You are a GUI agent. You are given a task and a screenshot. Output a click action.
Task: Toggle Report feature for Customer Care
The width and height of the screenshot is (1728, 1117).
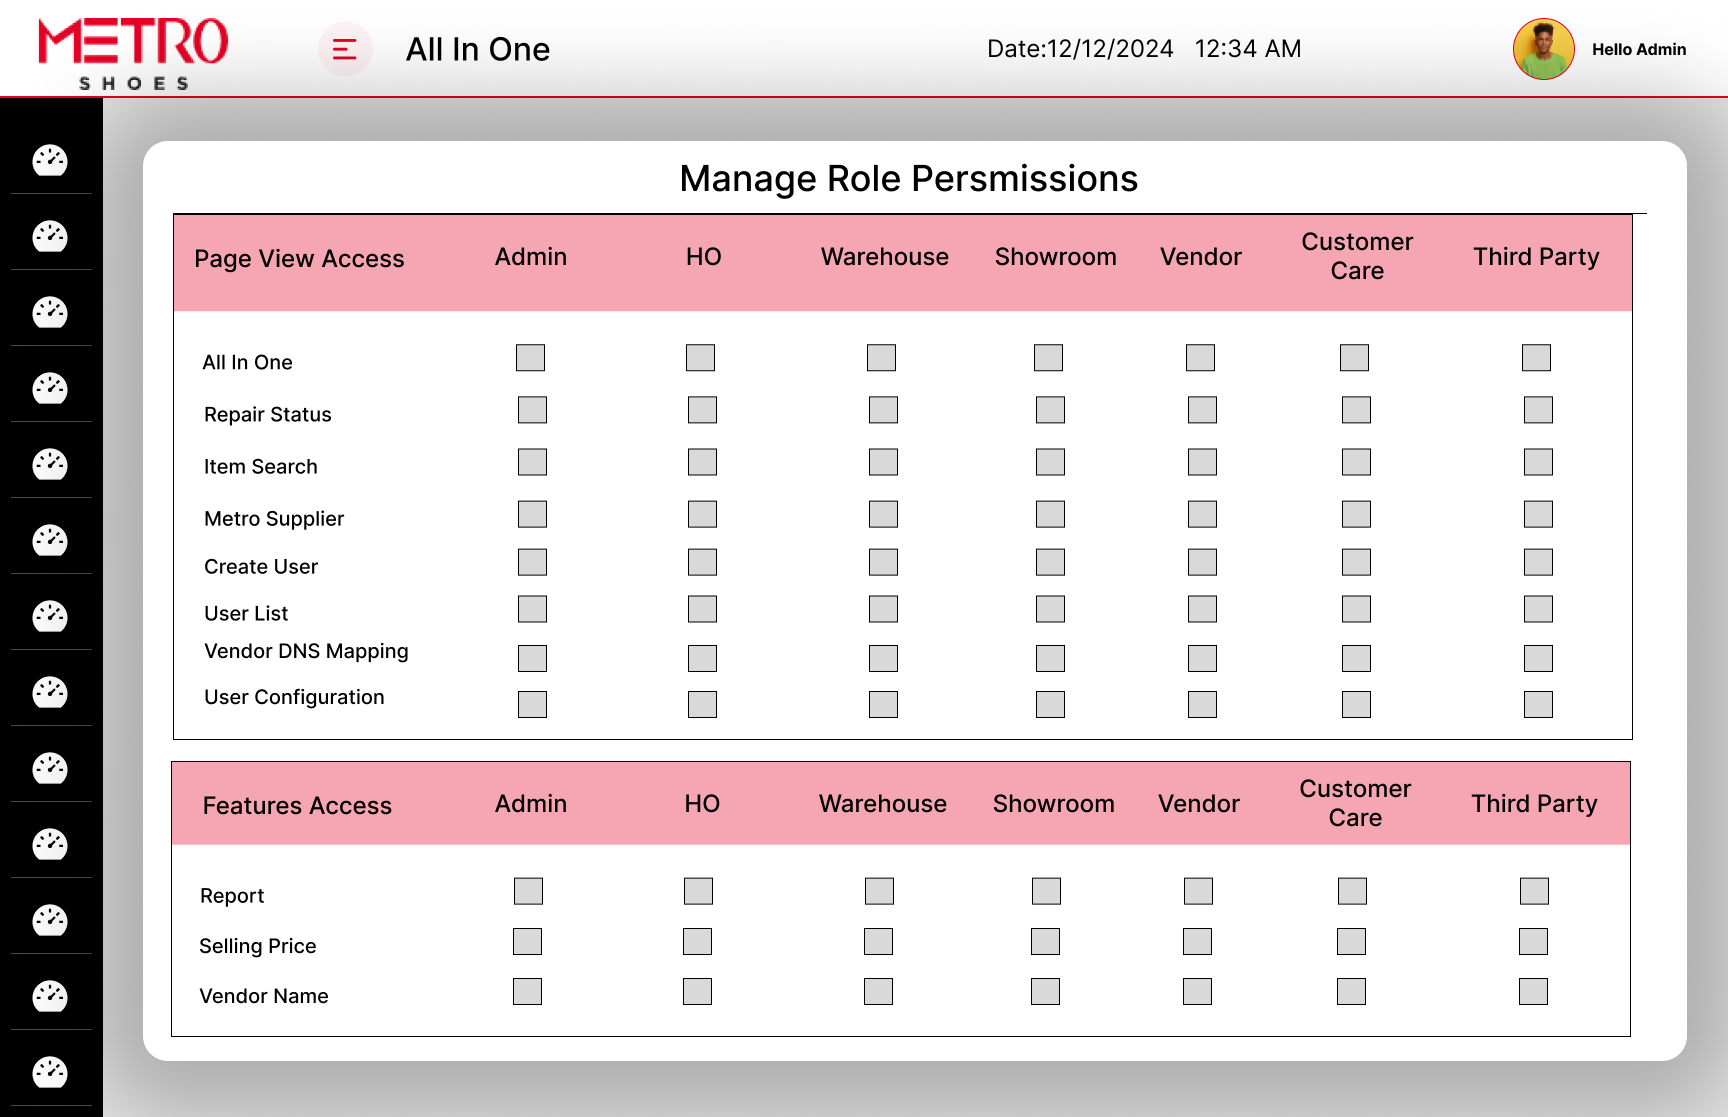coord(1352,891)
